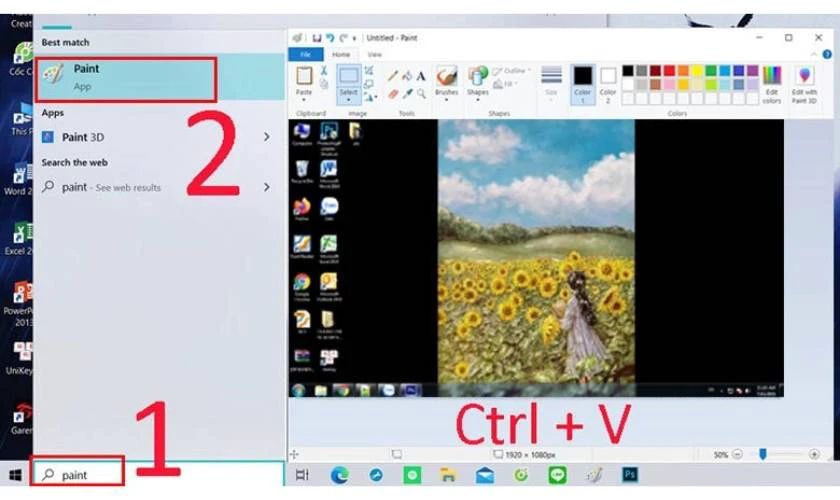Open Photoshop from the taskbar

pyautogui.click(x=629, y=475)
